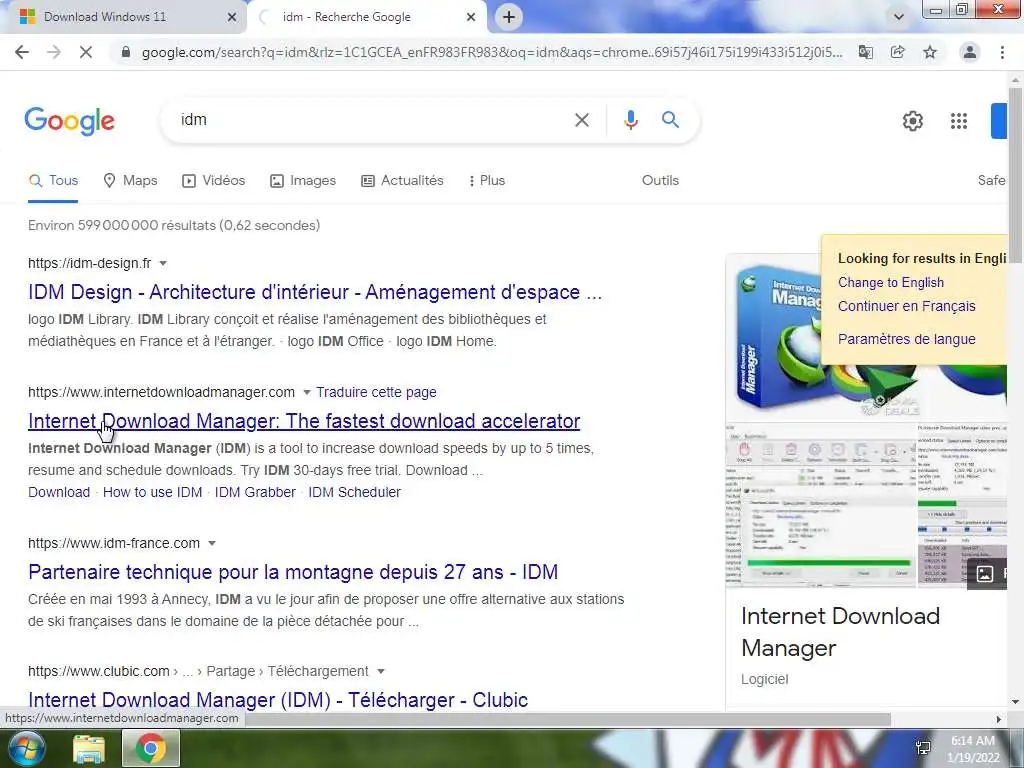Switch to Images results tab

[303, 181]
